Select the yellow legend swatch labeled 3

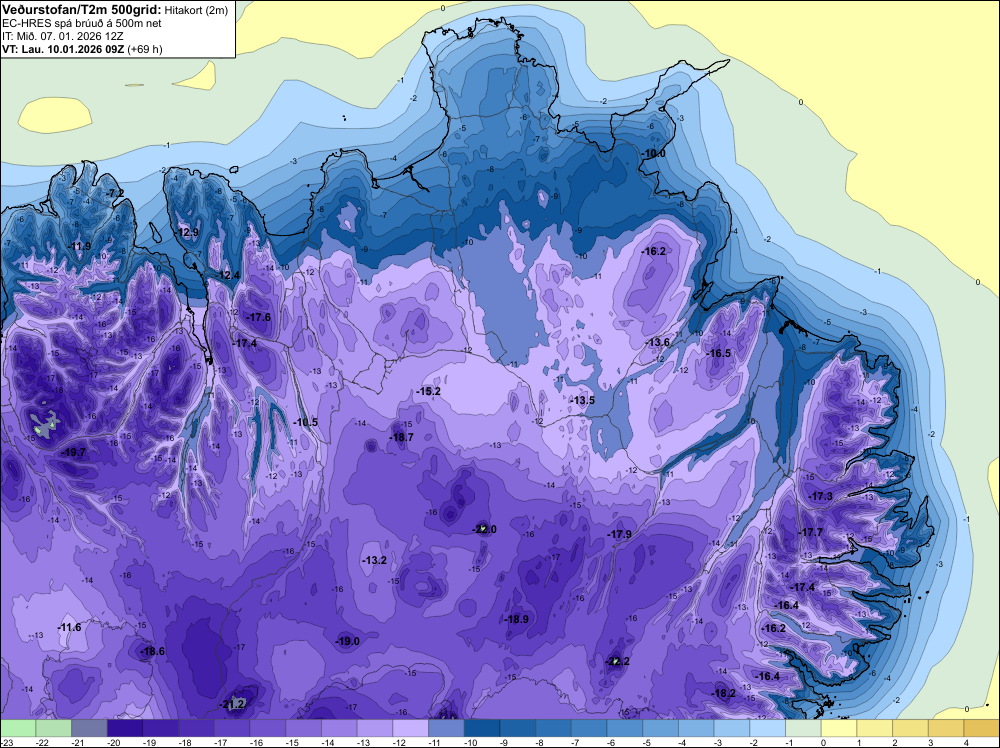[x=946, y=728]
